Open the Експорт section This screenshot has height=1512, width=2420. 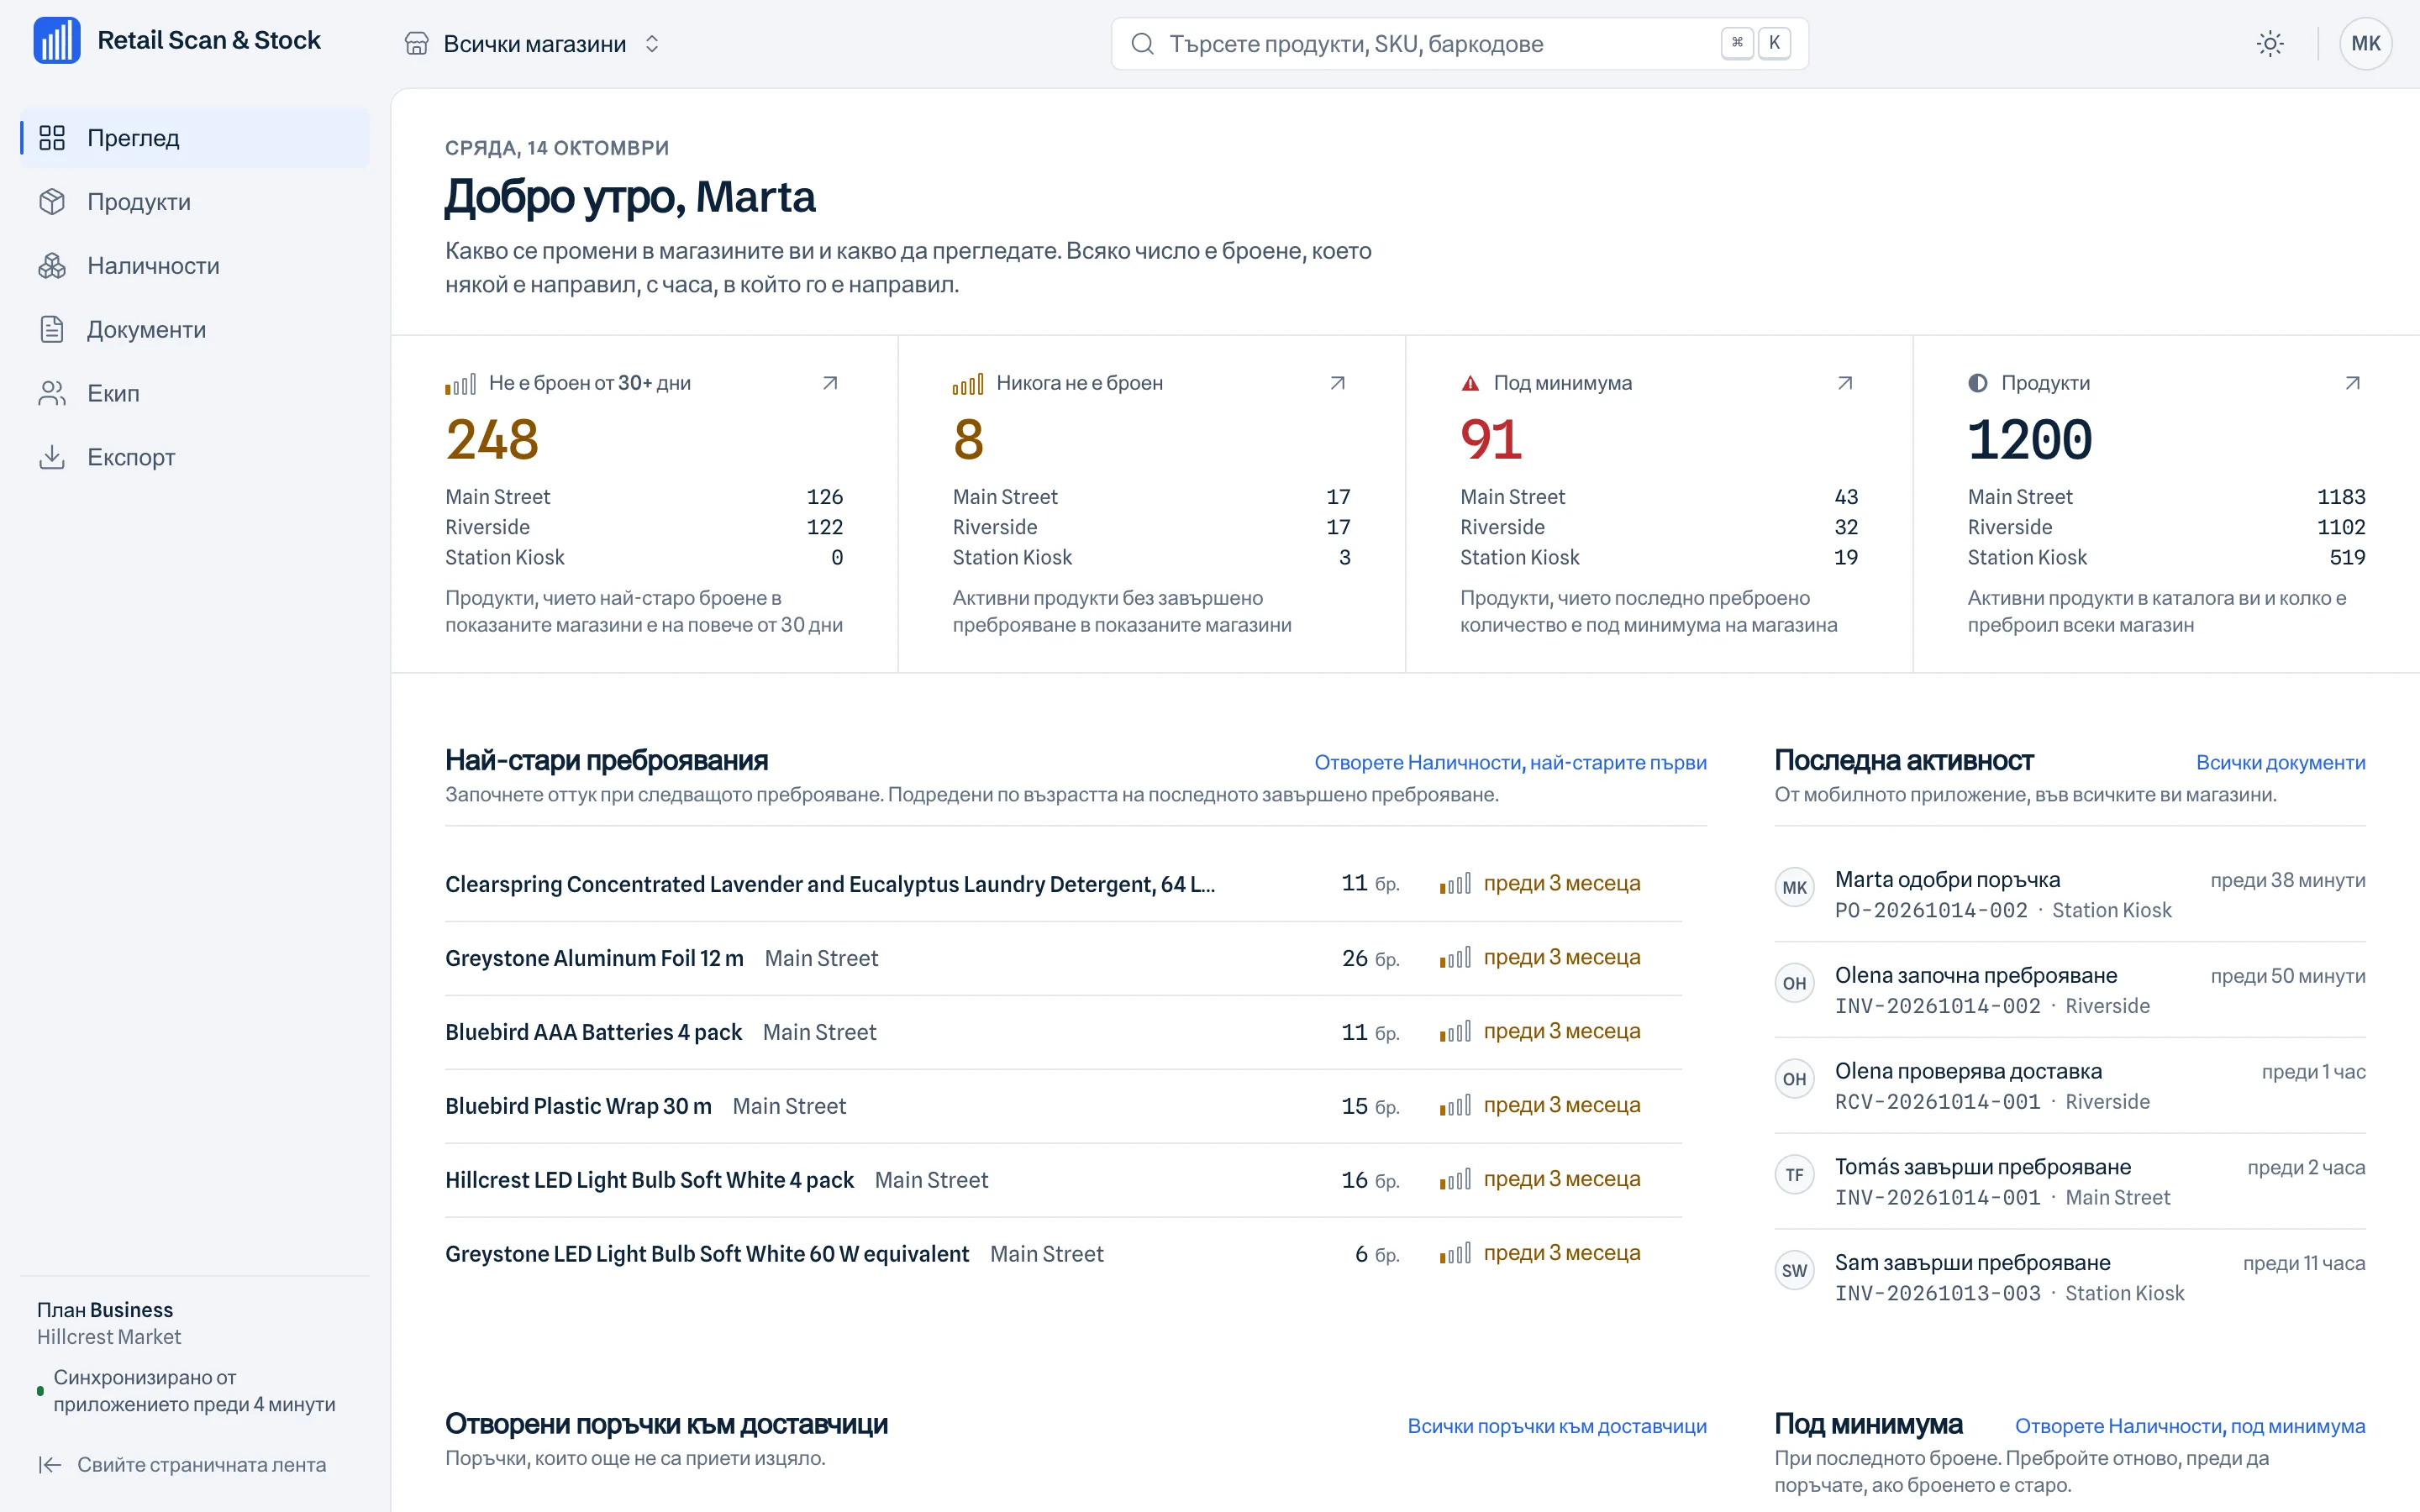[195, 457]
